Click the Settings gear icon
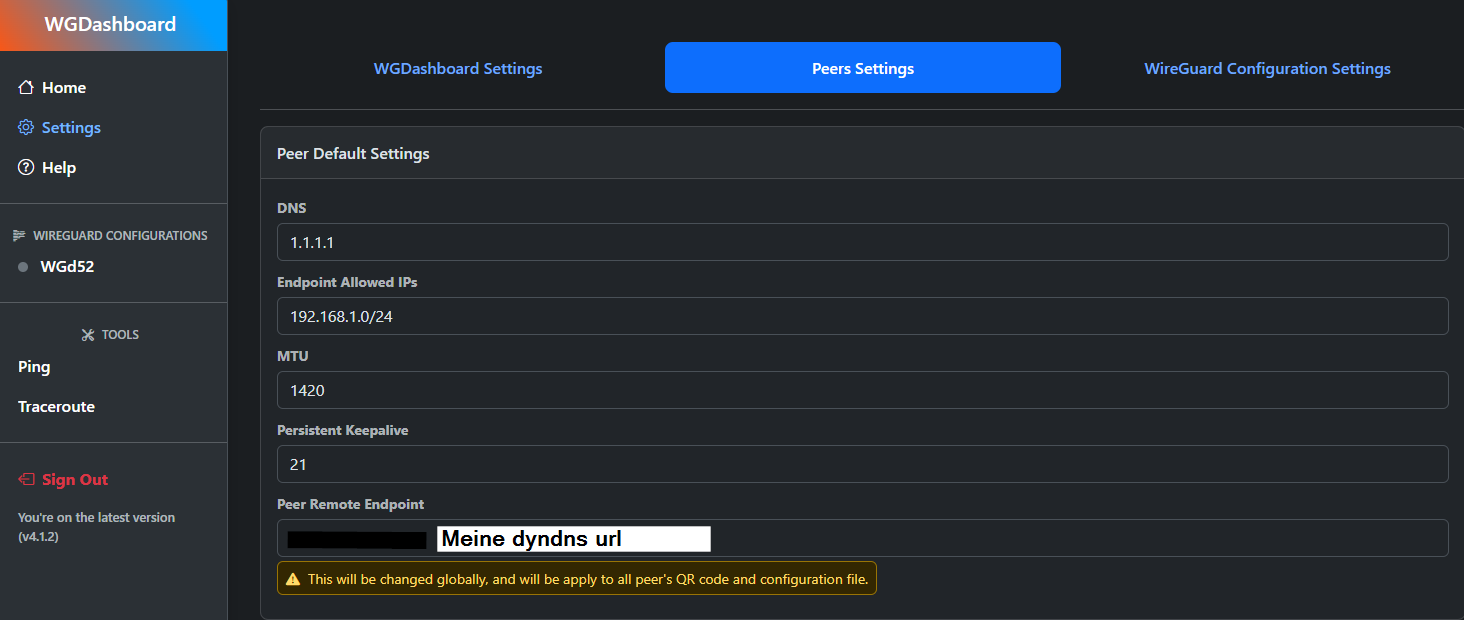The image size is (1464, 620). 26,128
